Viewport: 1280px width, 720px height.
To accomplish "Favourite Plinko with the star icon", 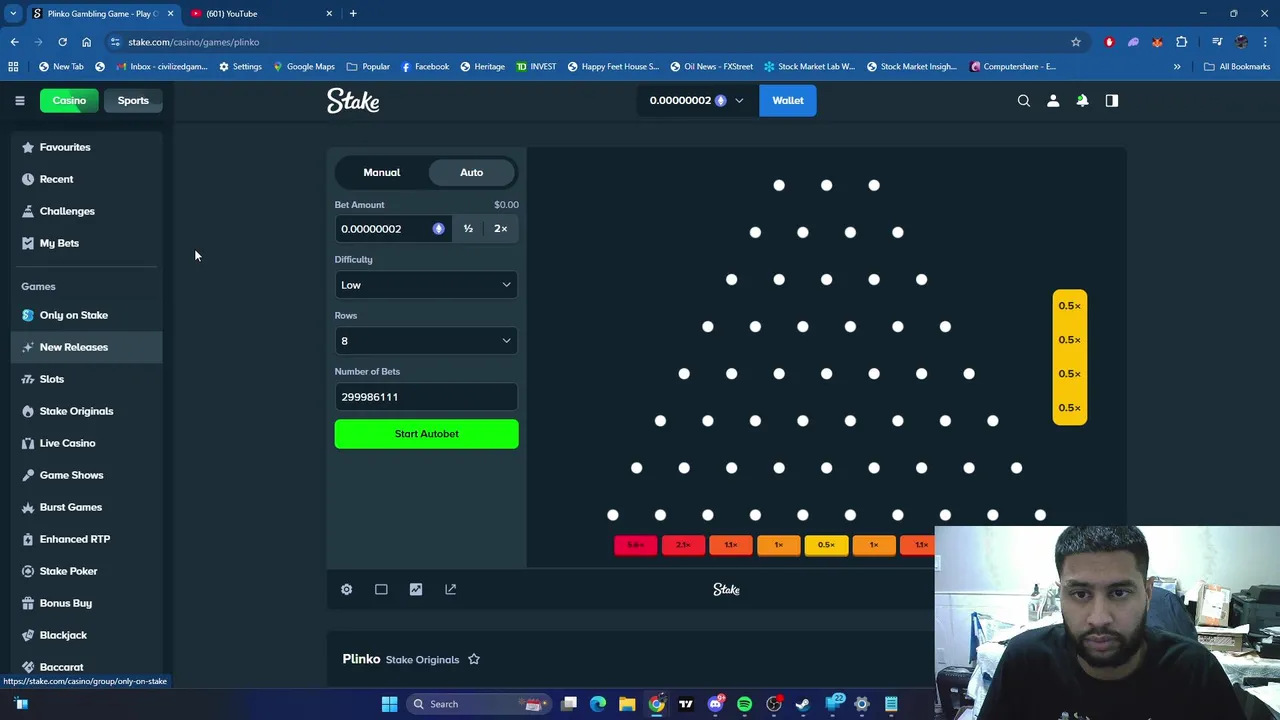I will (x=474, y=659).
